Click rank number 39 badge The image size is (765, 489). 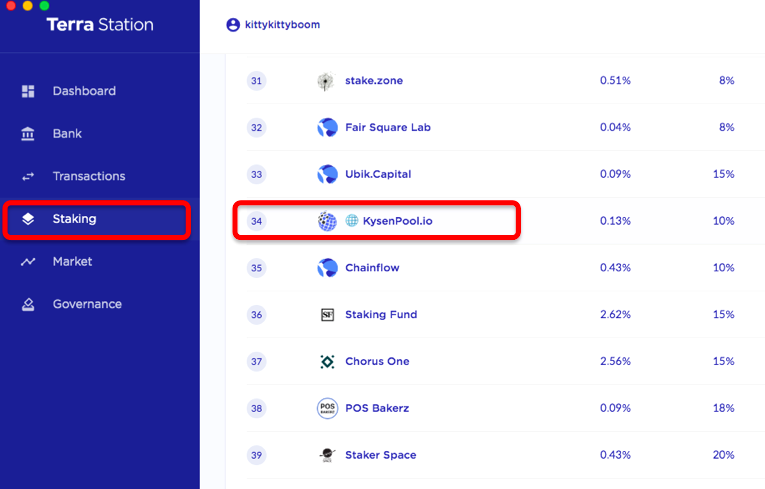tap(257, 455)
